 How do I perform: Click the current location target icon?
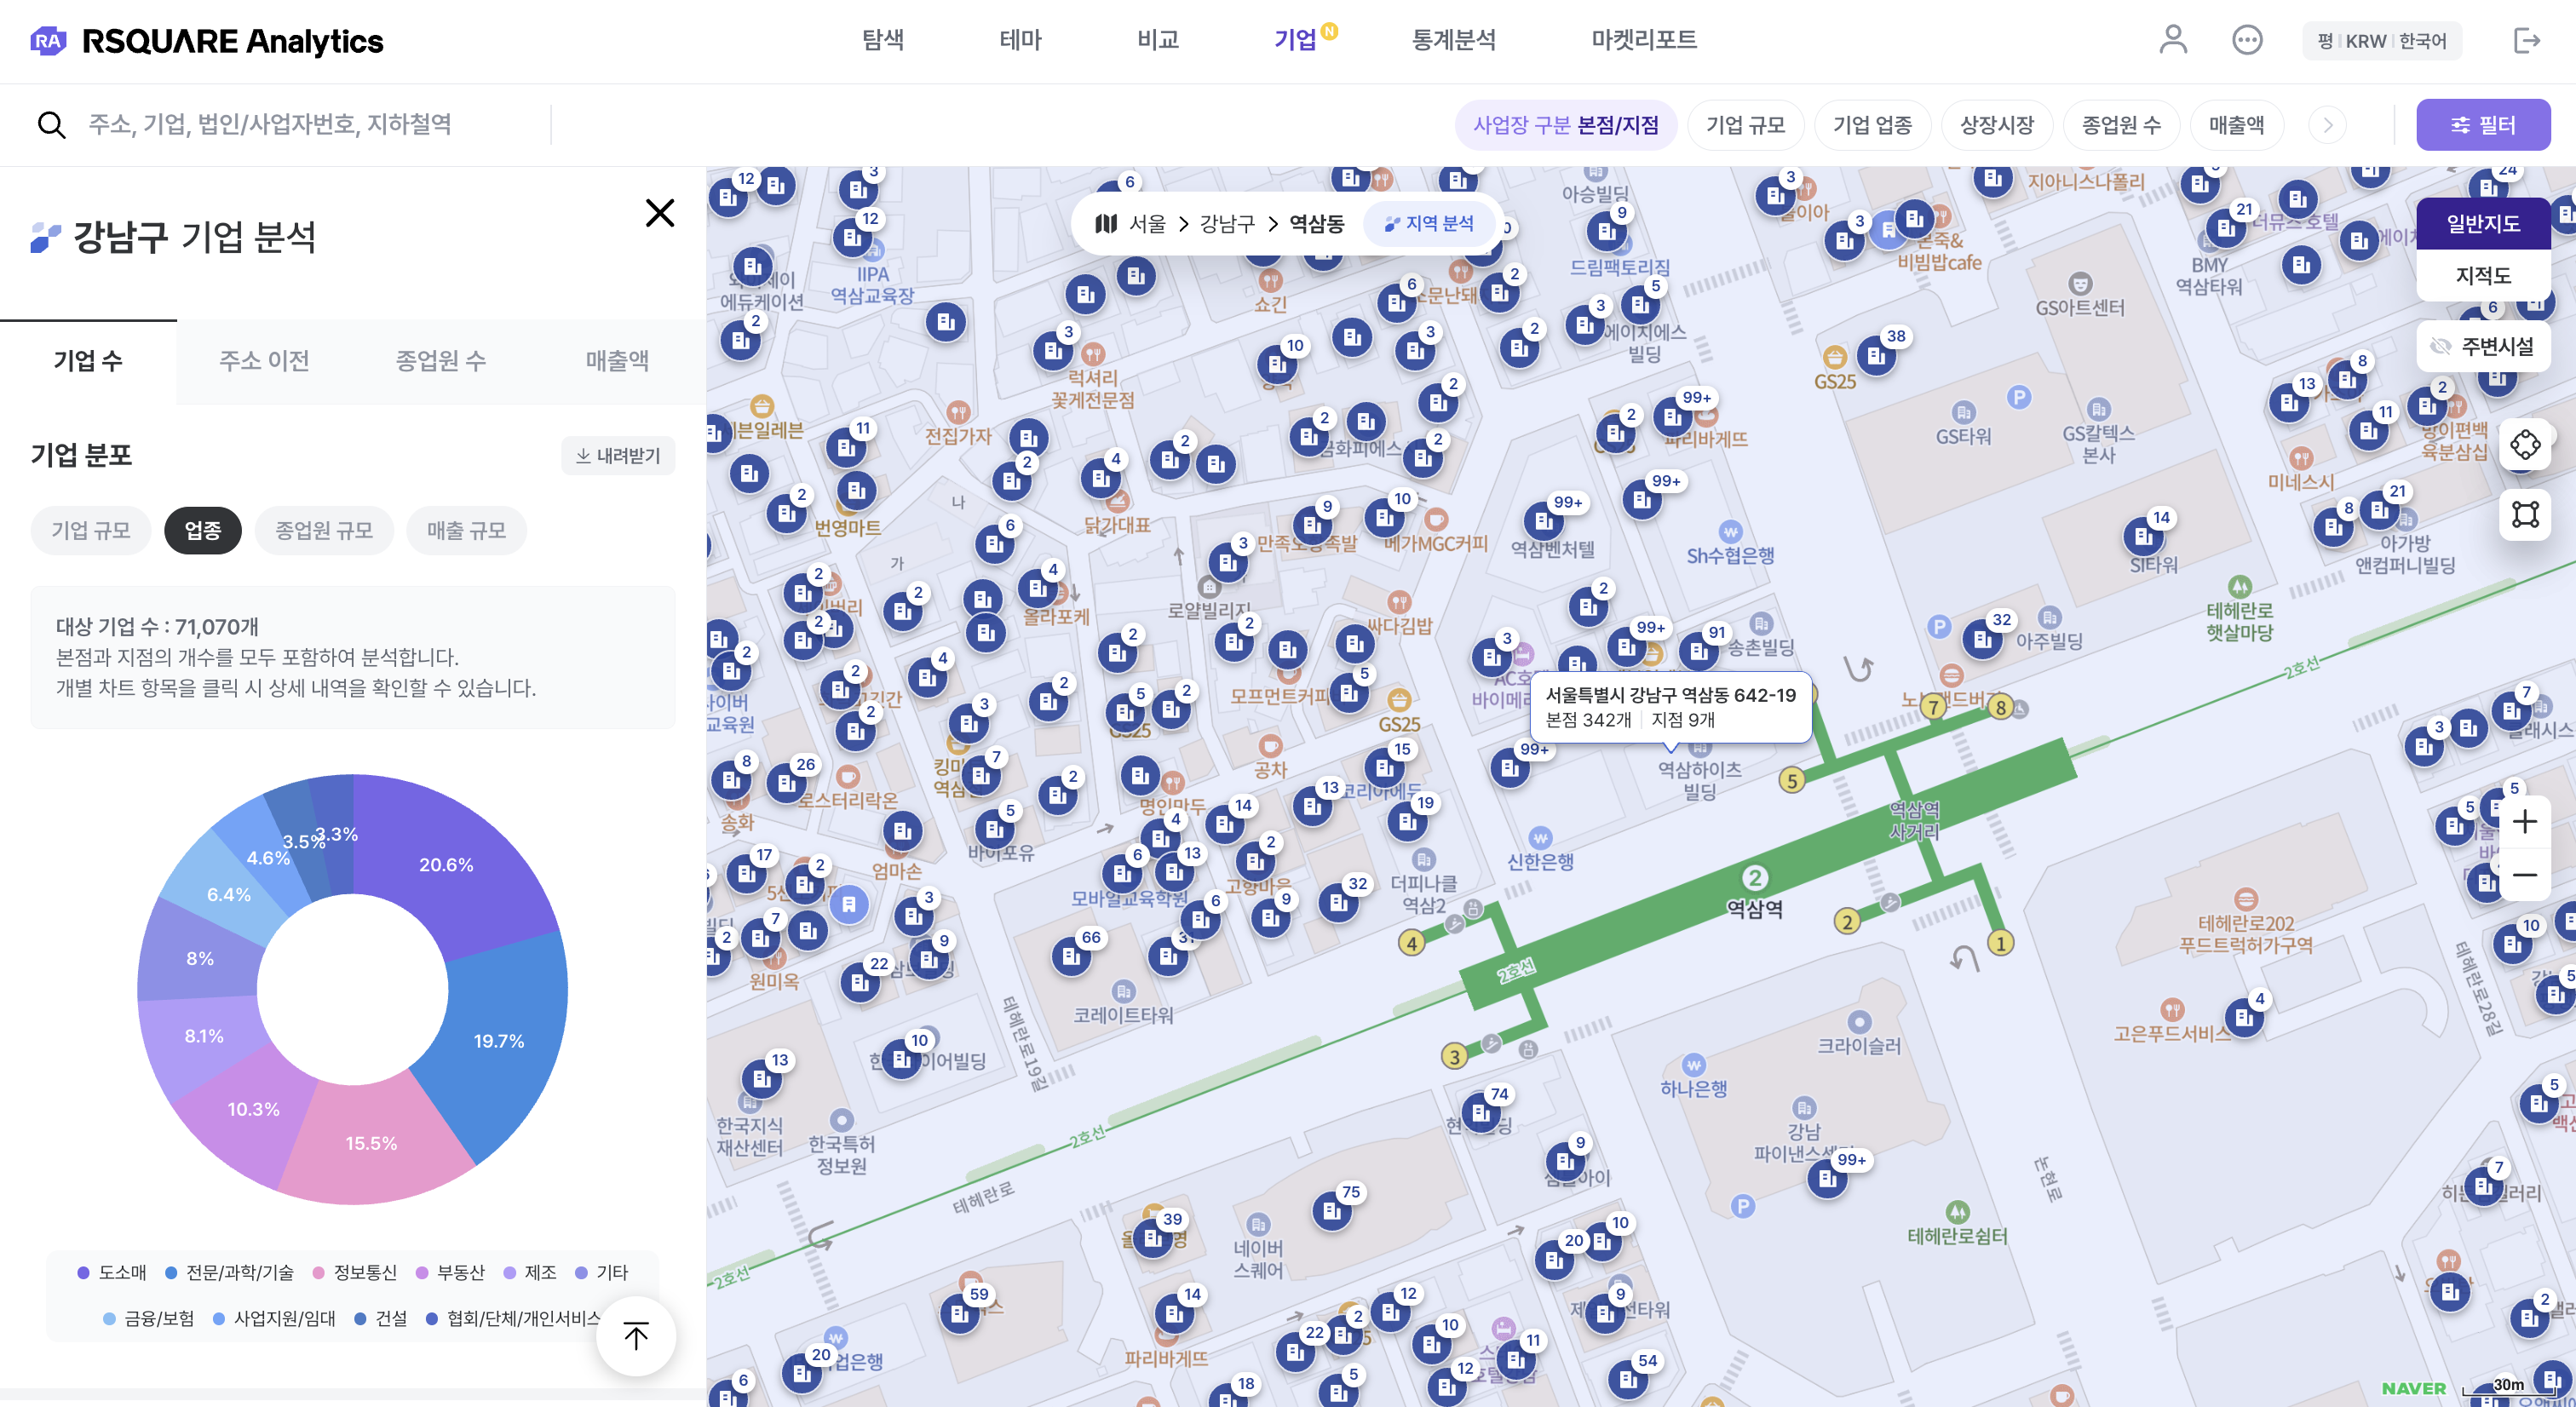click(2524, 445)
